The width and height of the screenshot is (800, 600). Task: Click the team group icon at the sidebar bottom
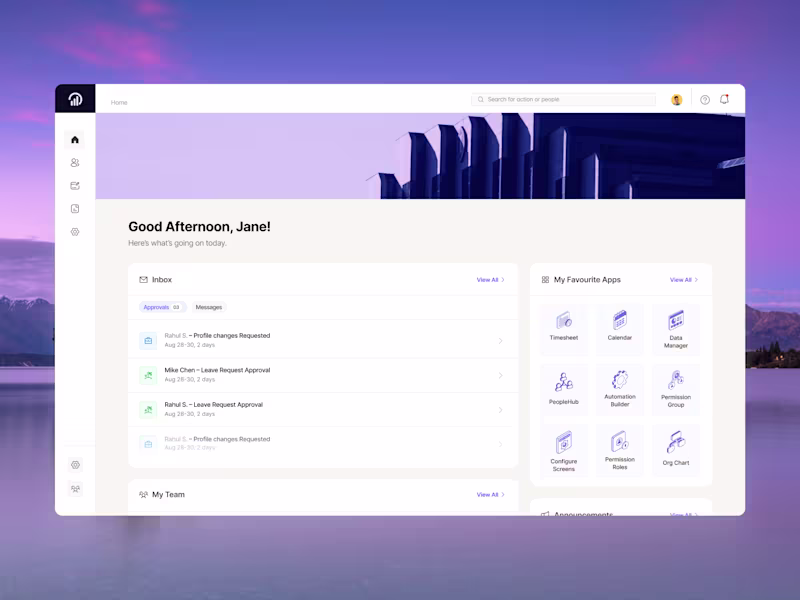point(76,489)
